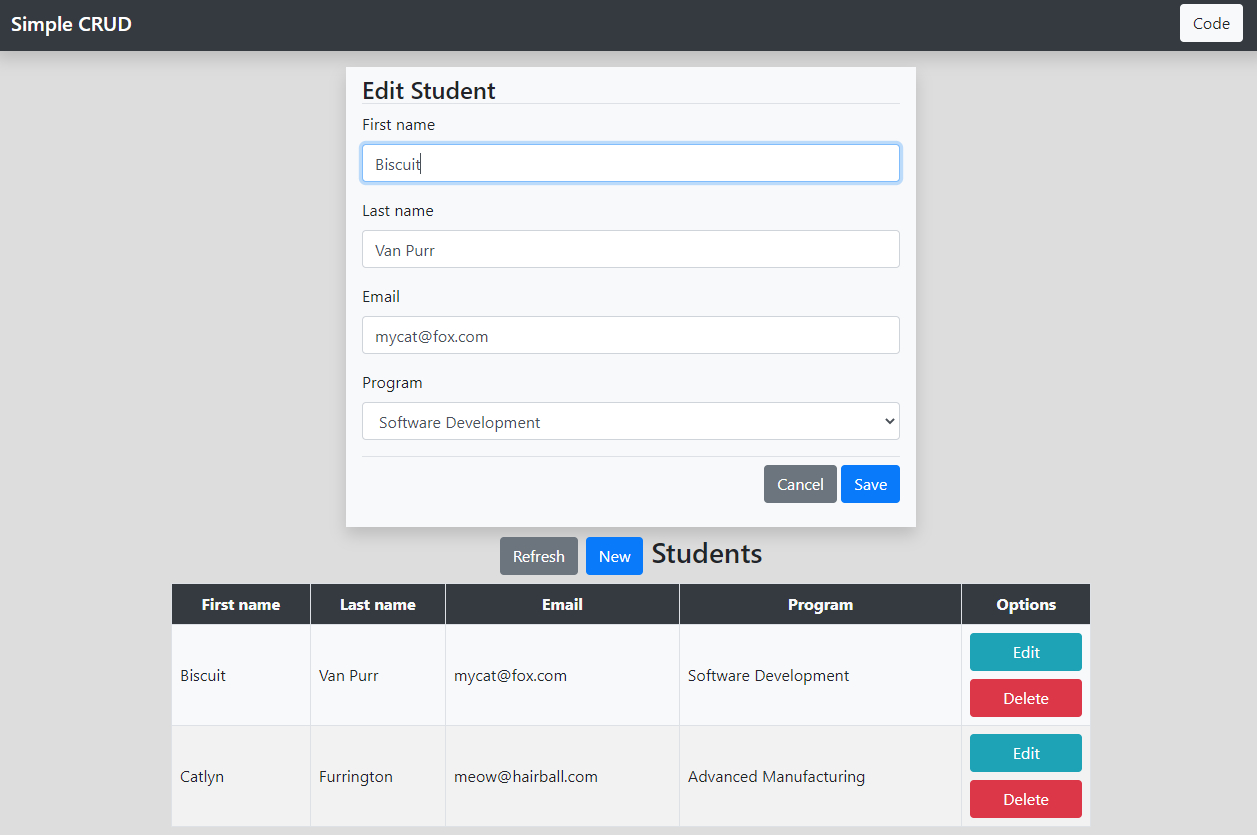Click the Email column header

pos(562,604)
